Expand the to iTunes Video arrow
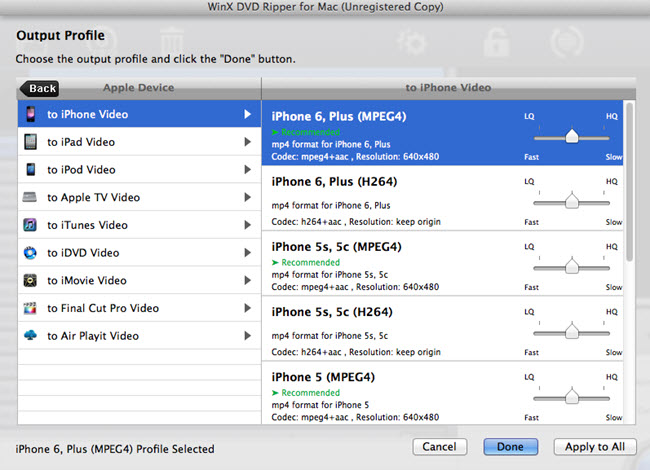 (247, 225)
